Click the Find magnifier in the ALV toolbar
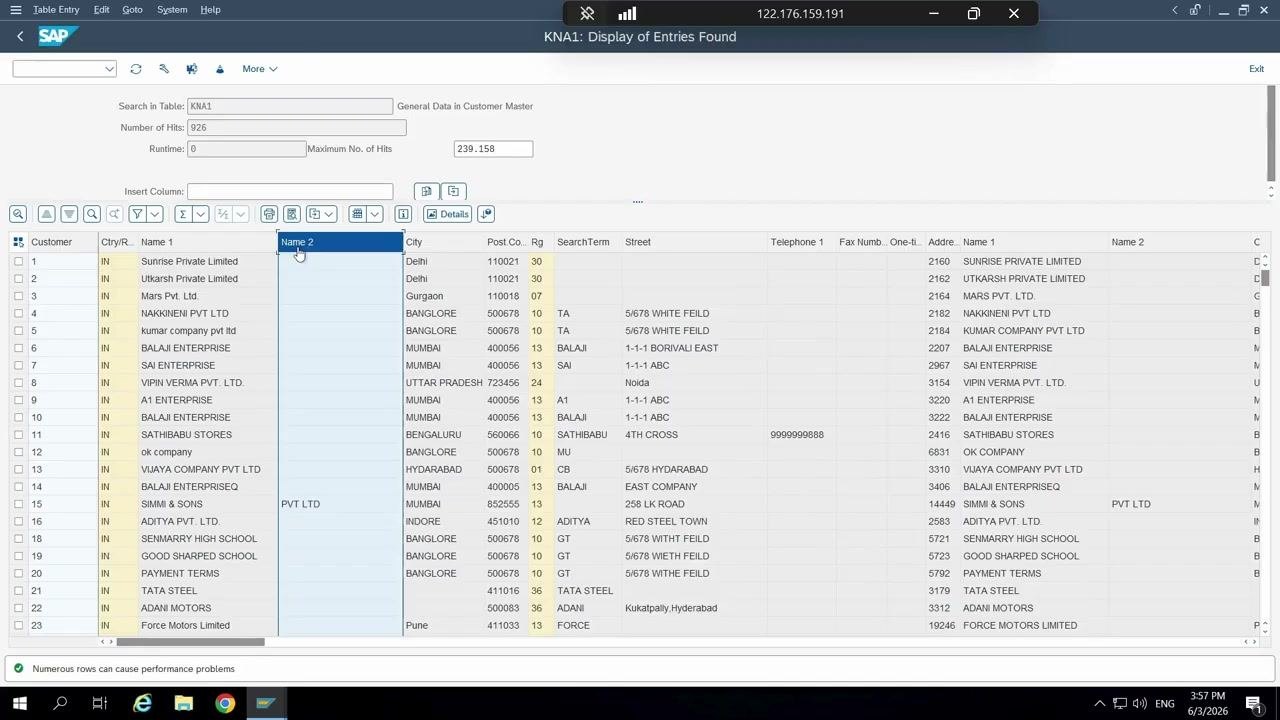 92,214
